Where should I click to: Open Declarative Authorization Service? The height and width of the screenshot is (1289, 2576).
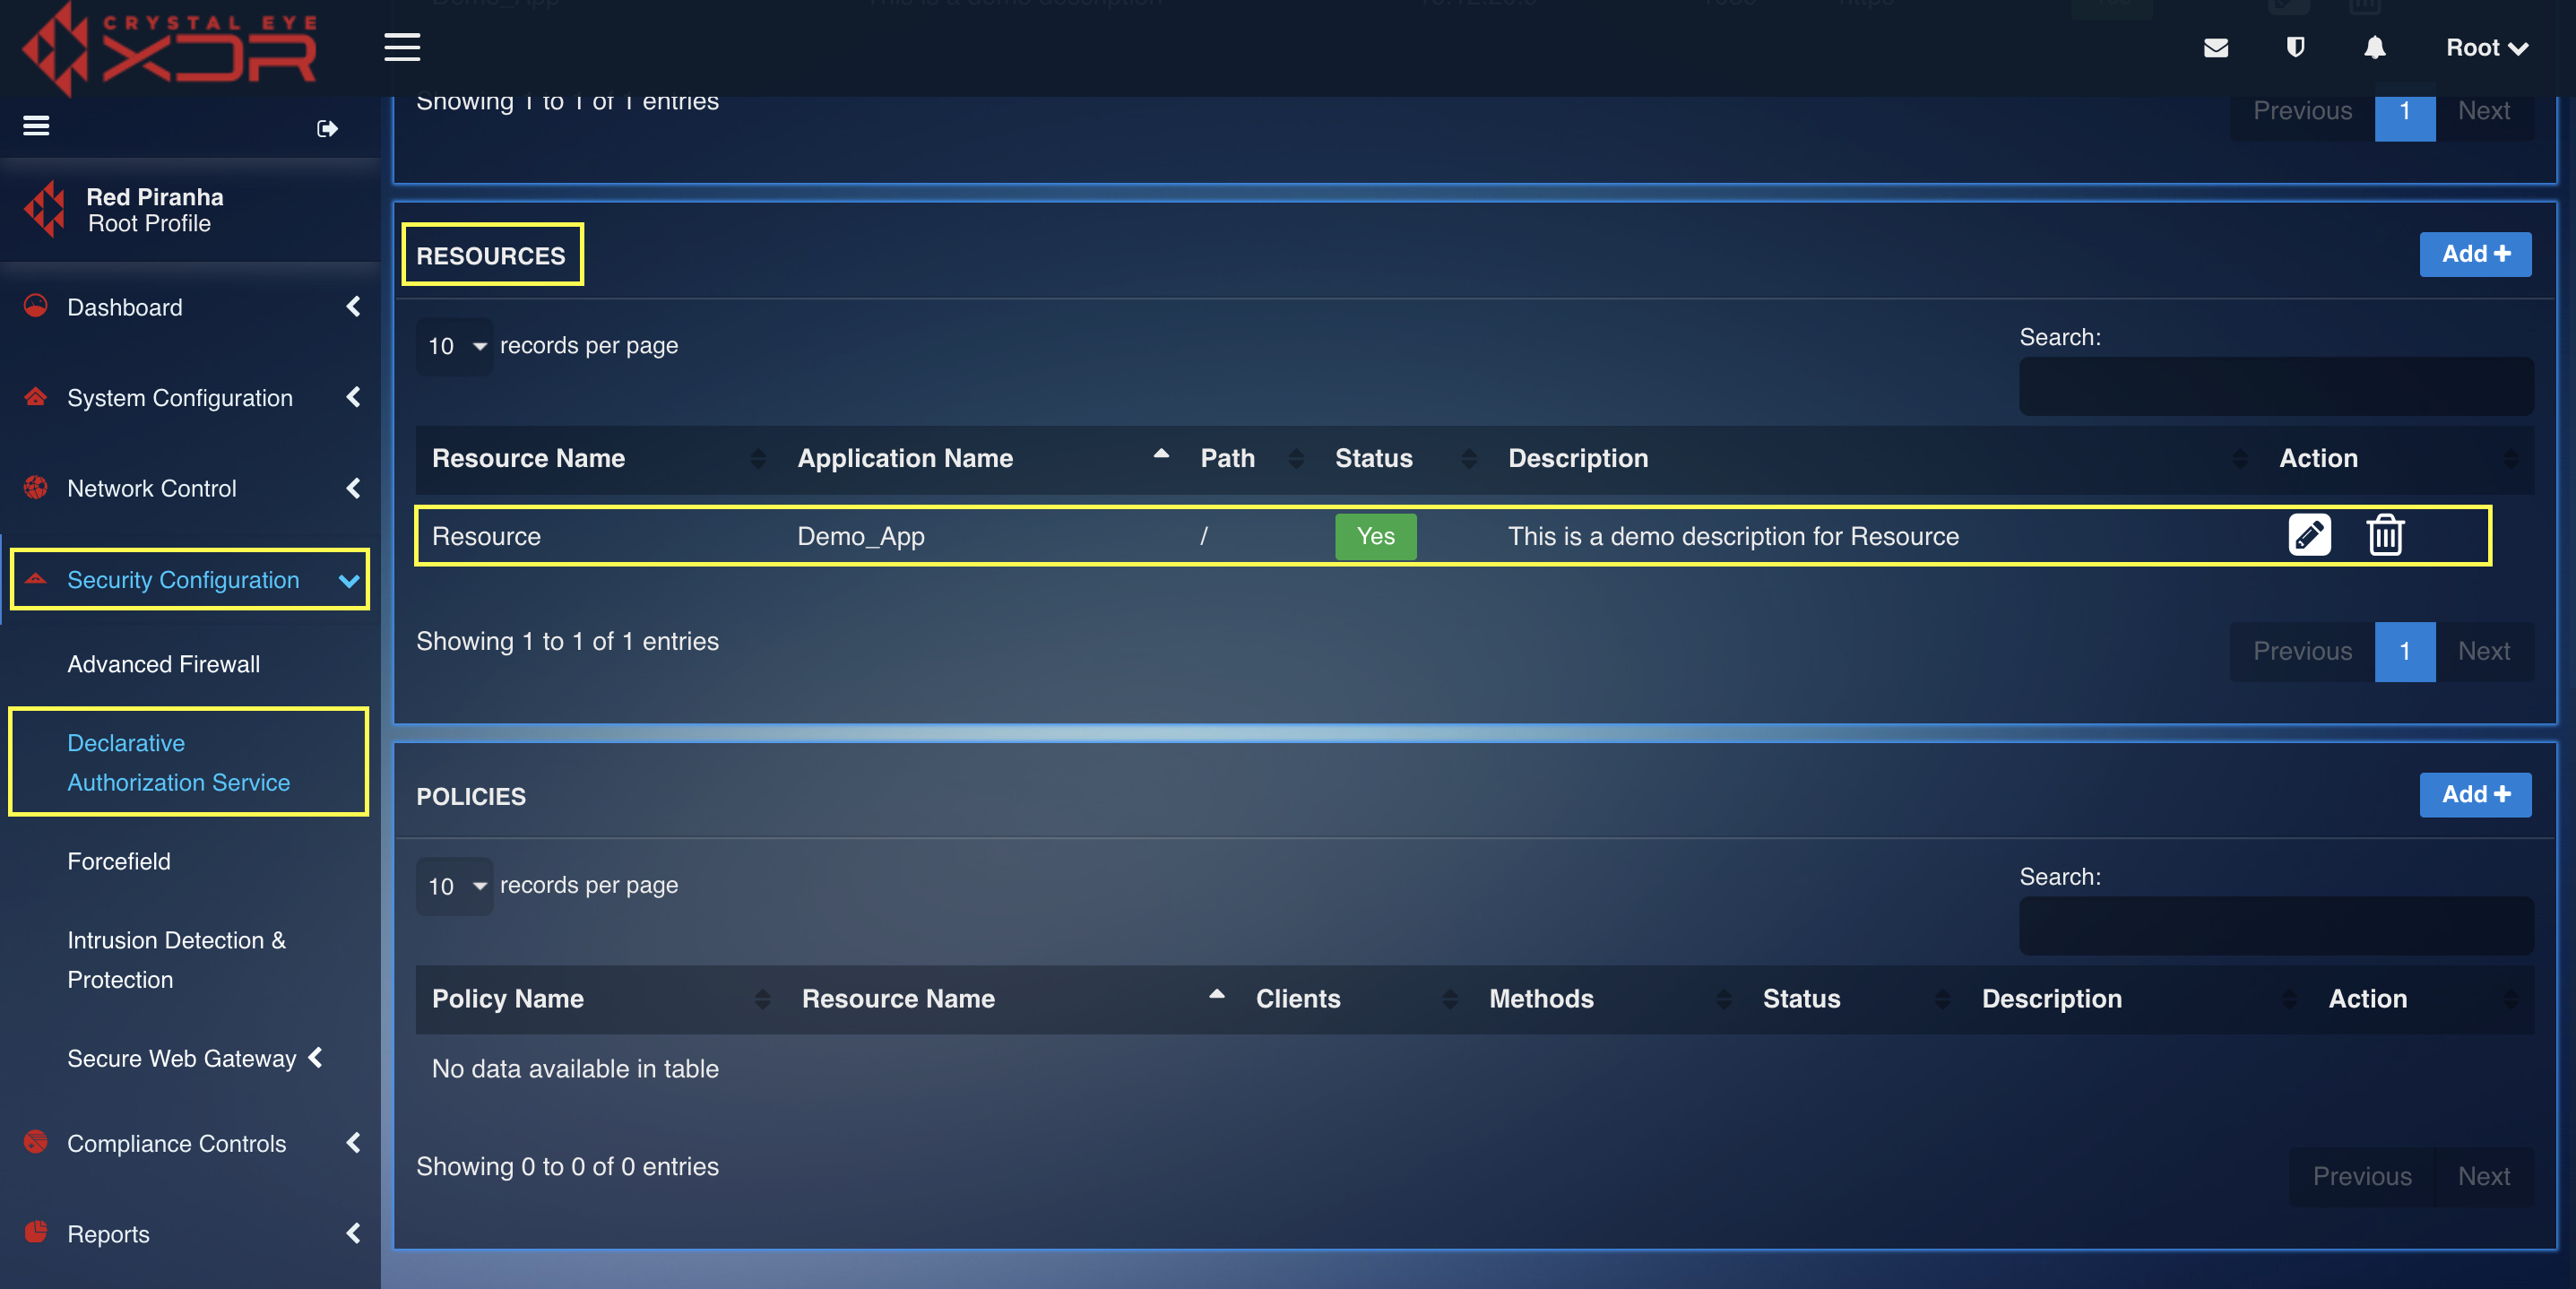click(178, 762)
